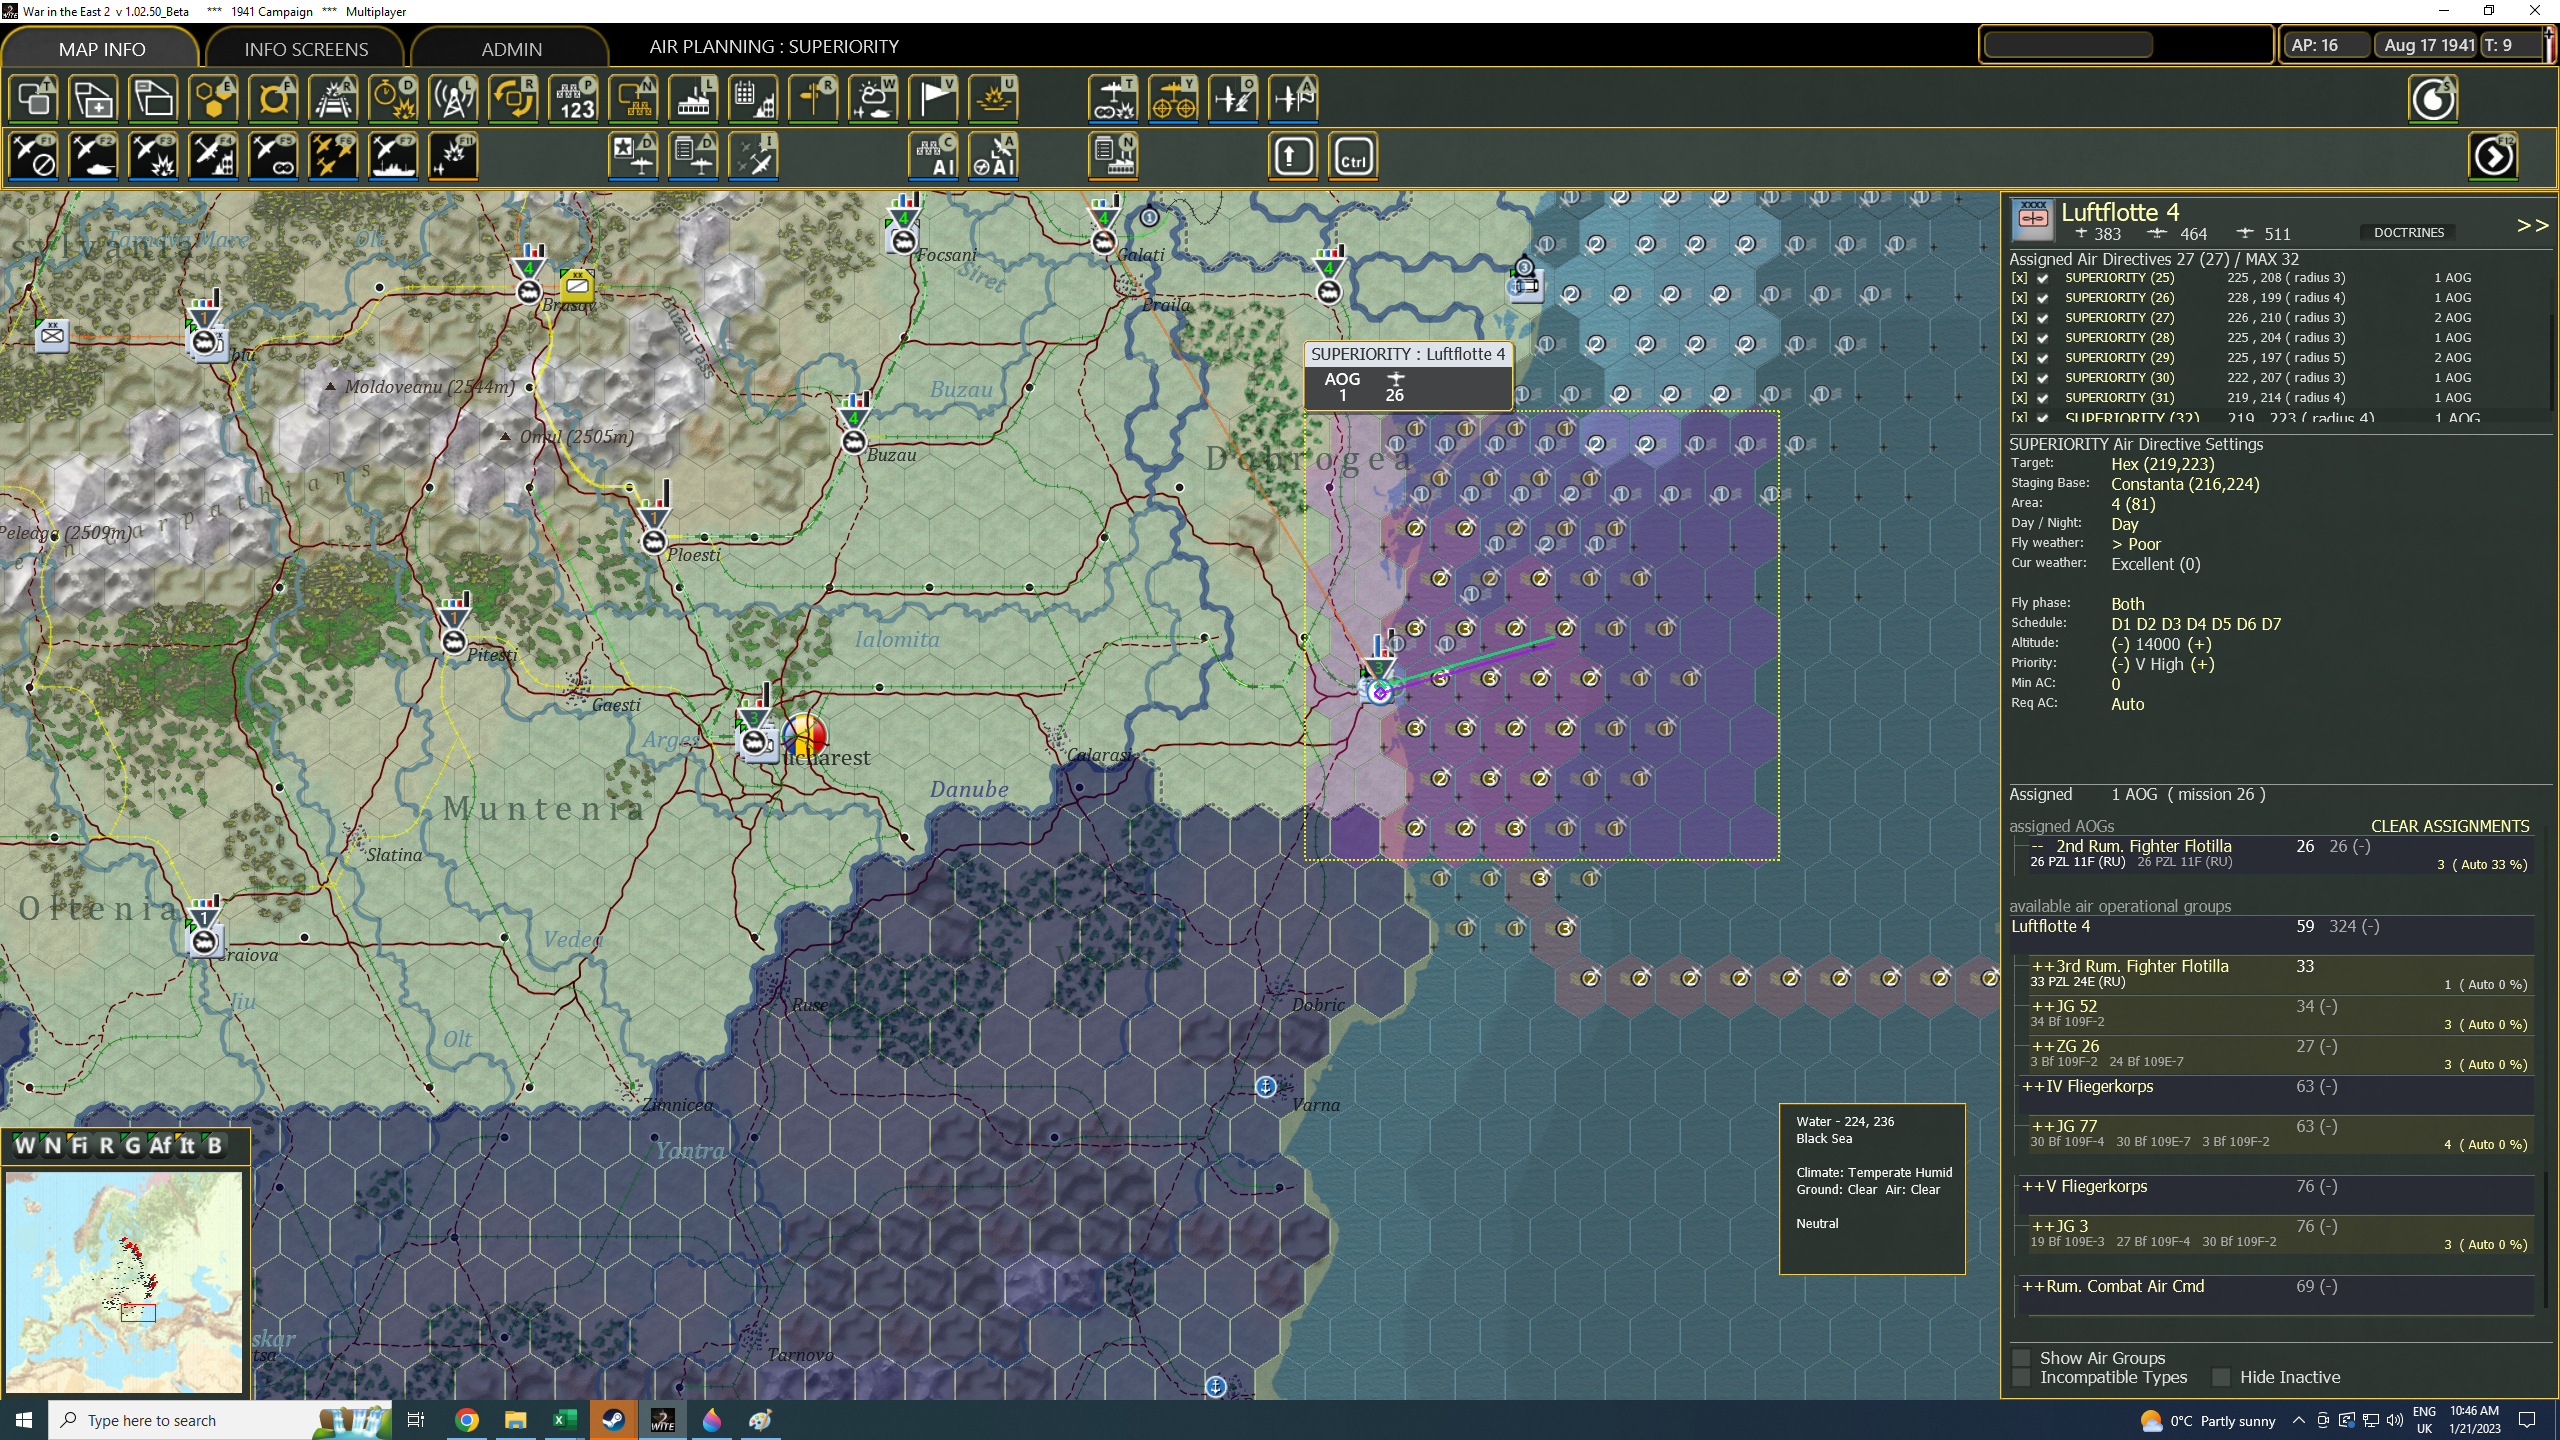Enable the Show Air Groups checkbox
Image resolution: width=2560 pixels, height=1440 pixels.
click(x=2021, y=1358)
